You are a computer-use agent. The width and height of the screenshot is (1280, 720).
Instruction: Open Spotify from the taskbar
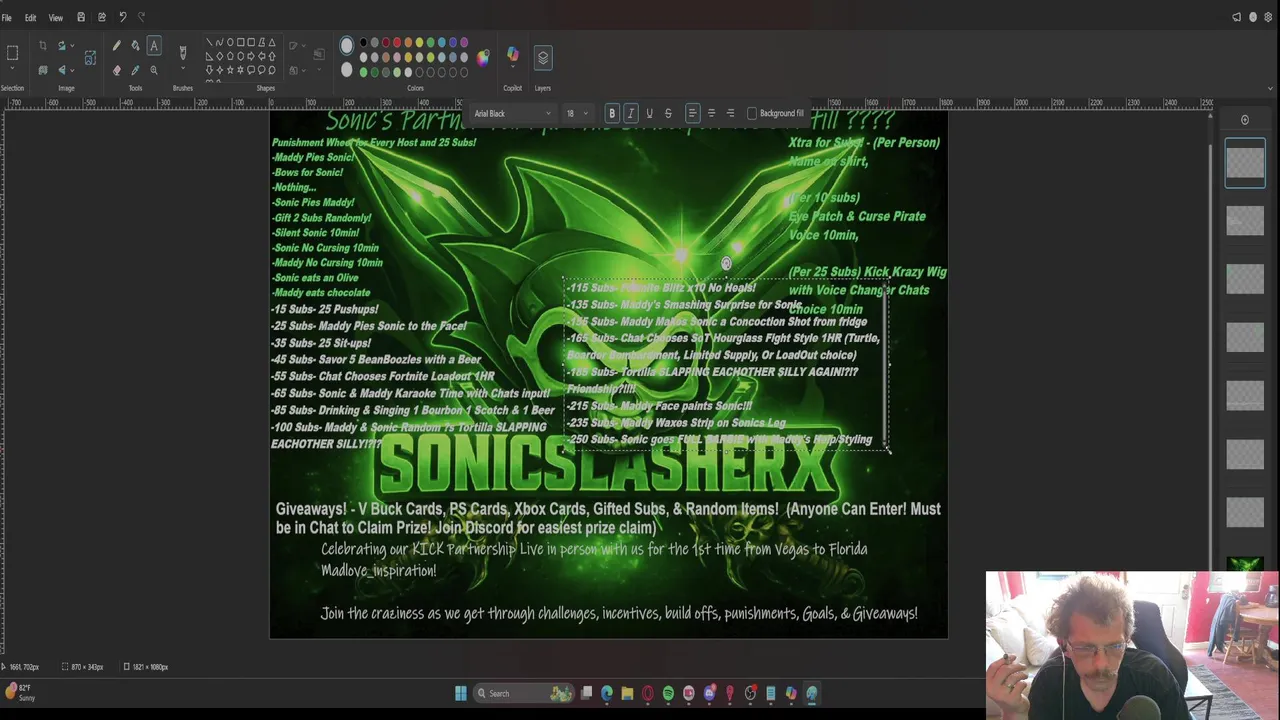click(668, 693)
